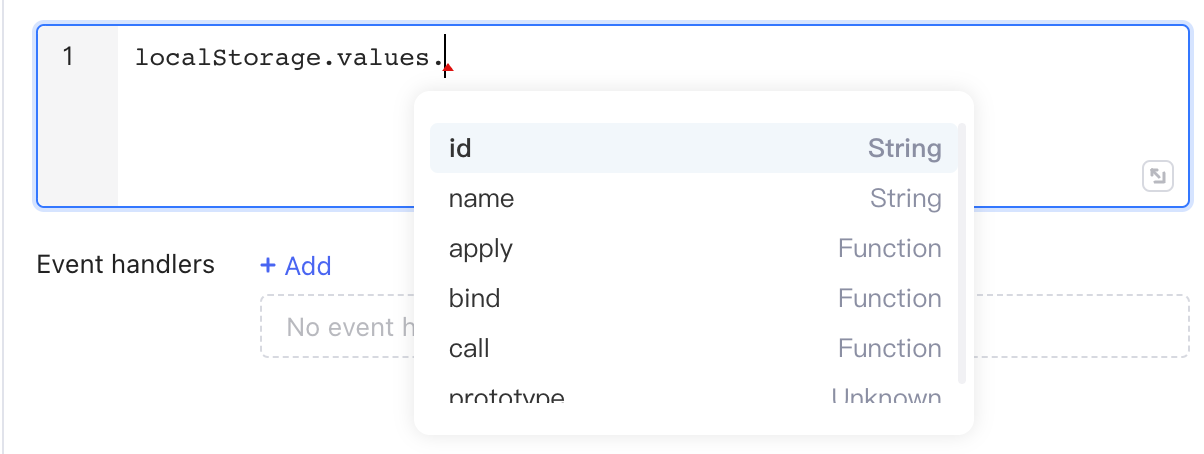This screenshot has width=1204, height=454.
Task: Click the "String" type beside id
Action: tap(904, 149)
